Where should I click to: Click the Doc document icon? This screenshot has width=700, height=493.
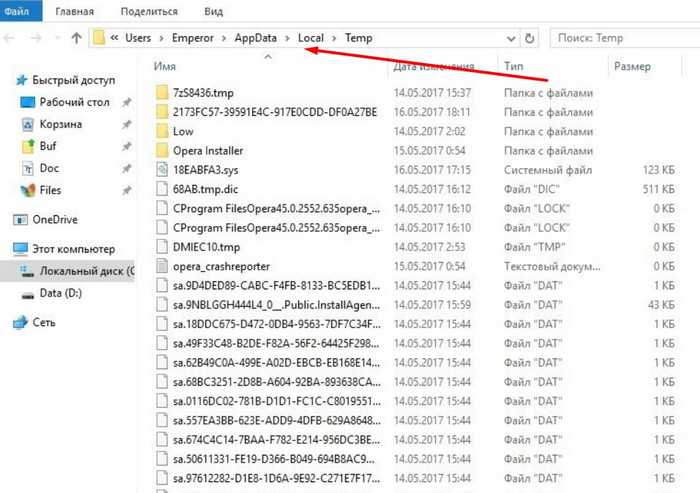(28, 168)
